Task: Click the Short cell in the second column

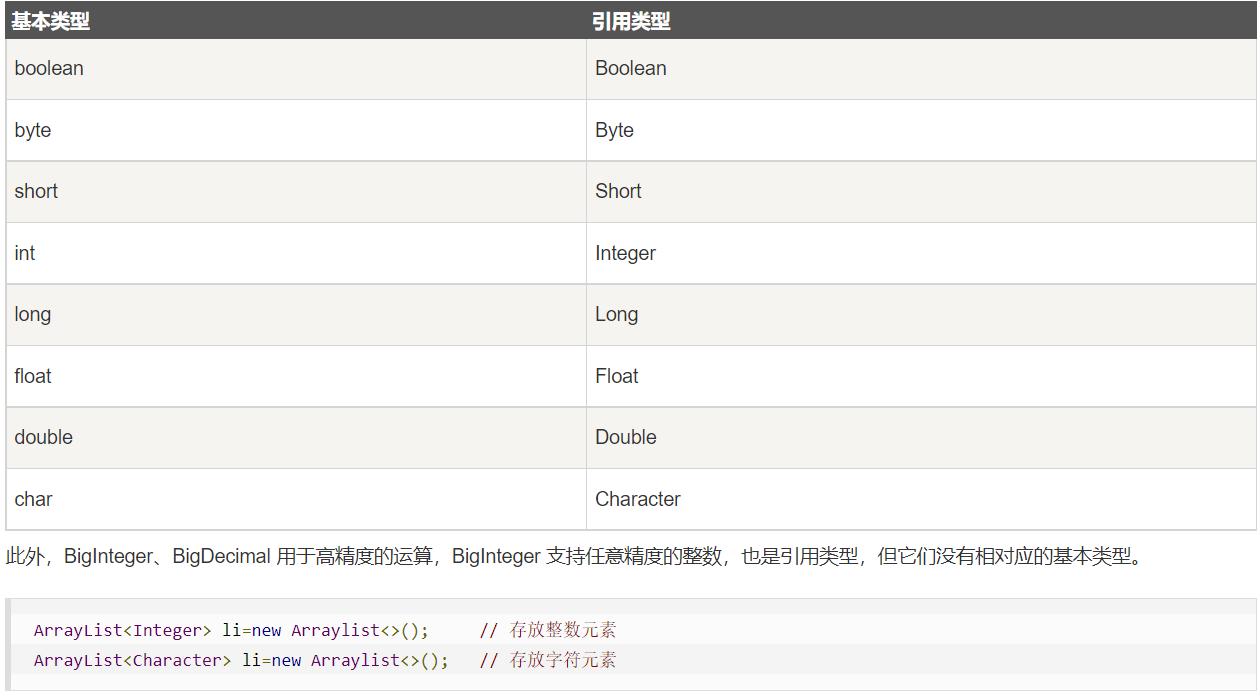Action: (618, 191)
